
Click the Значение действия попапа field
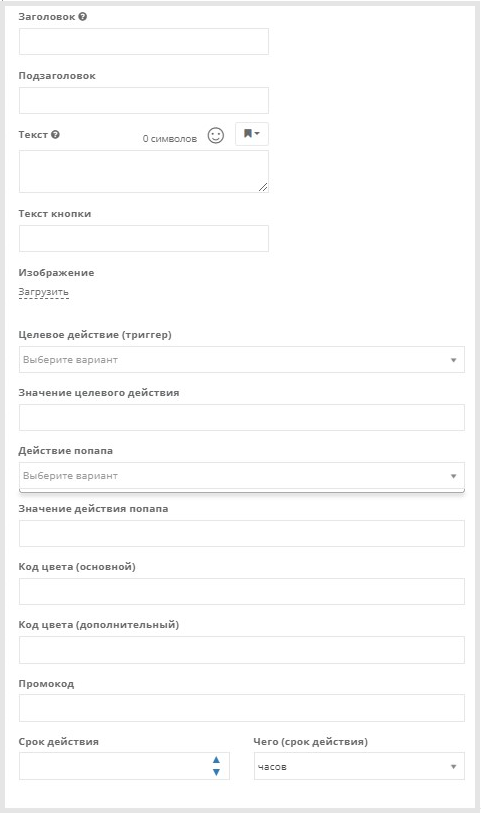242,534
